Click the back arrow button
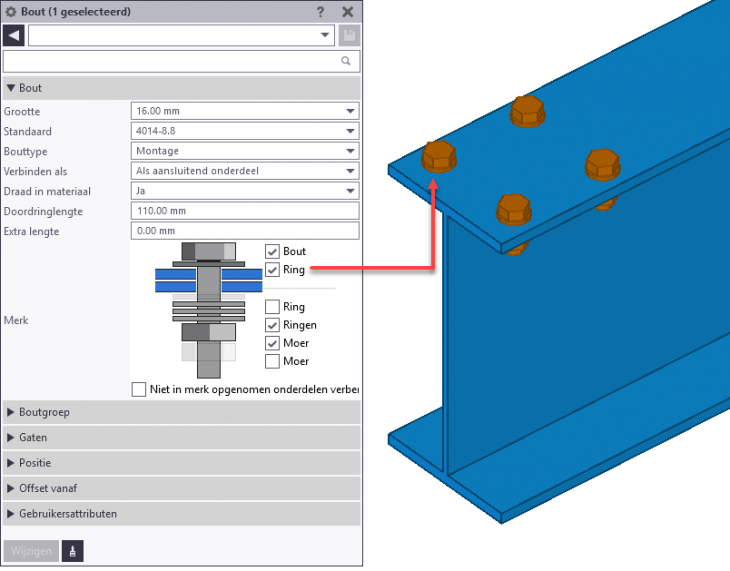The height and width of the screenshot is (571, 730). 14,35
